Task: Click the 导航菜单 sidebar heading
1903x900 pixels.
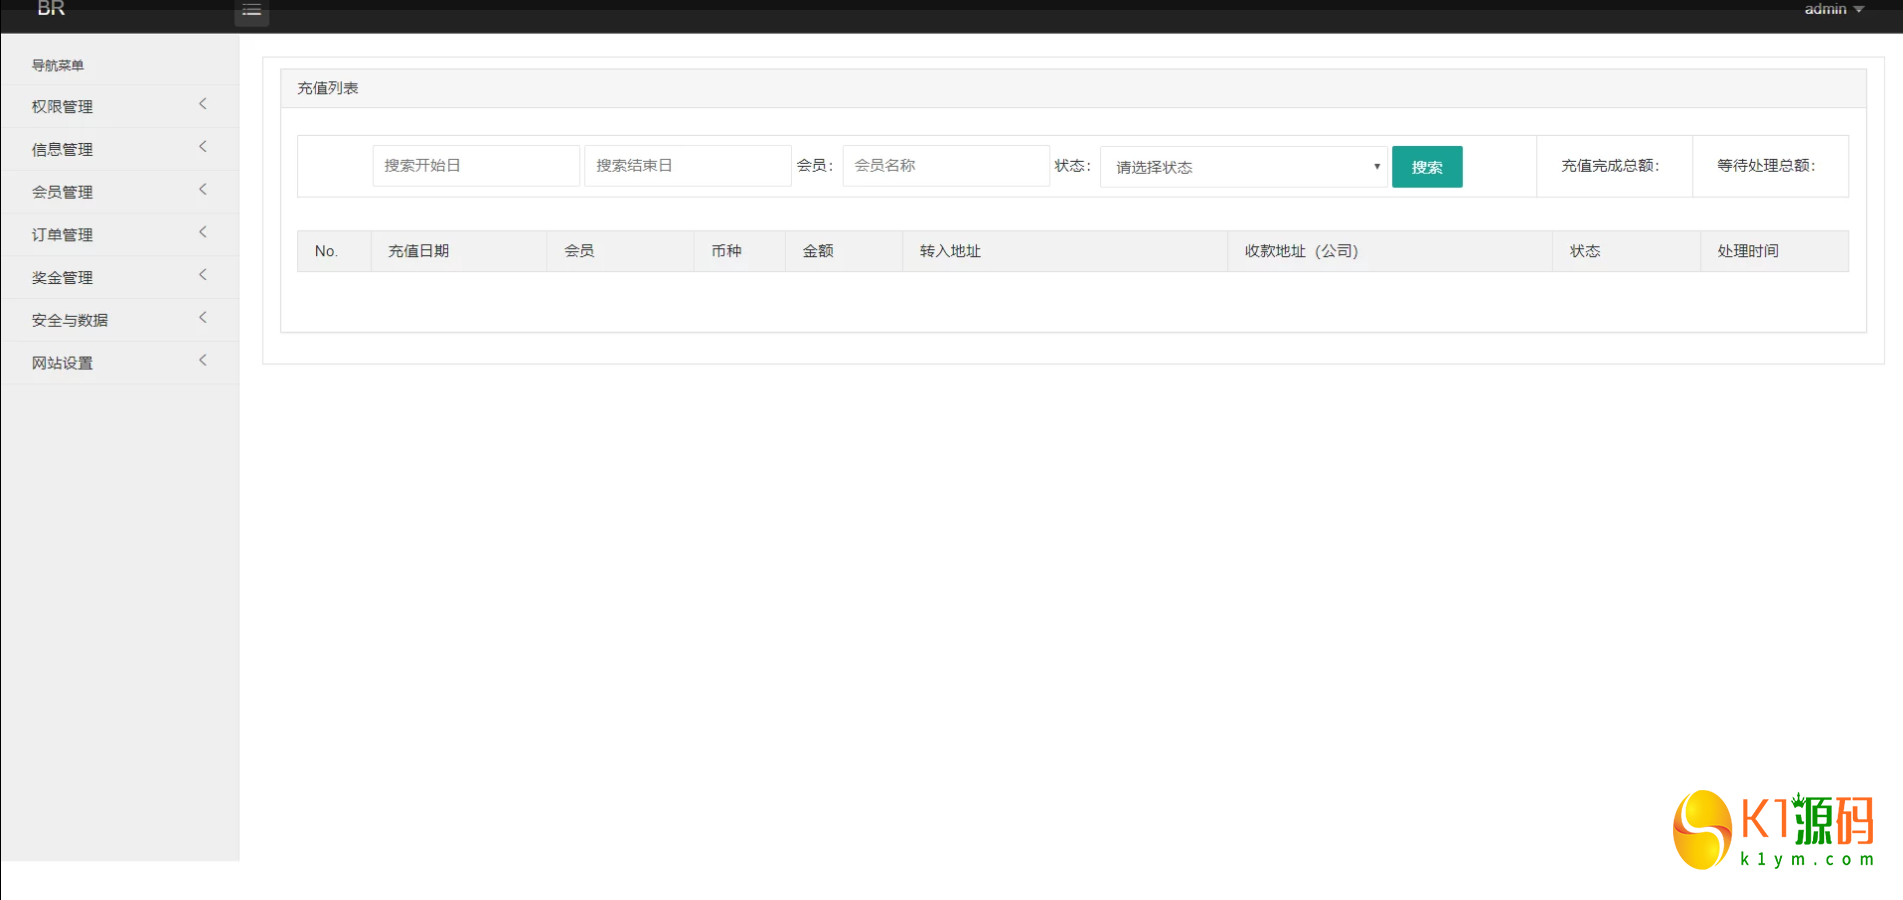Action: click(x=58, y=65)
